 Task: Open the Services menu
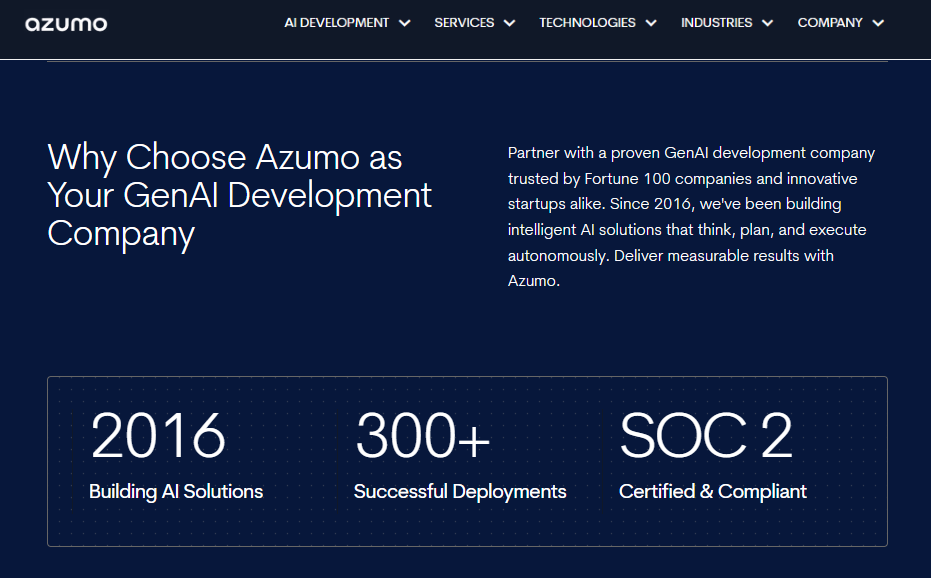pos(464,23)
